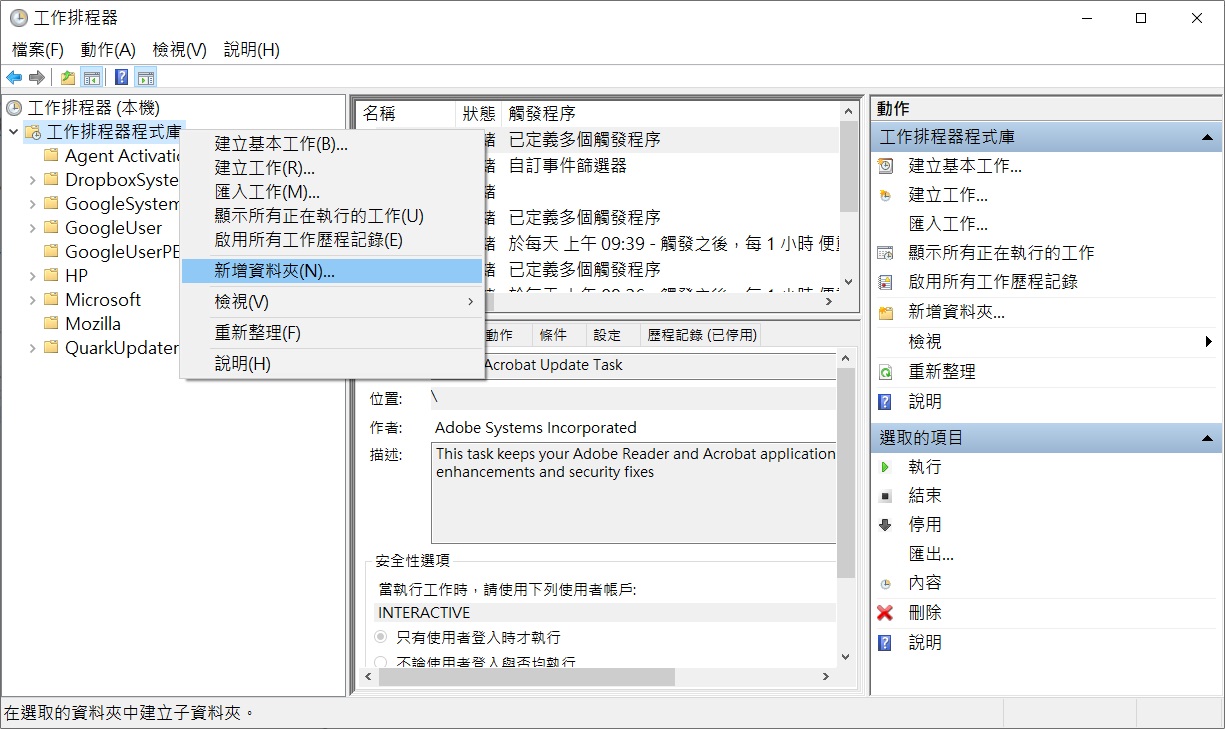Expand the GoogleSystem folder node
Image resolution: width=1225 pixels, height=729 pixels.
pos(32,204)
